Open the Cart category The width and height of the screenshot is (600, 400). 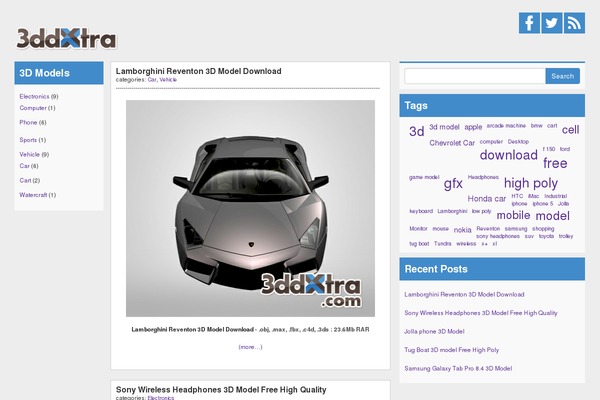point(25,180)
